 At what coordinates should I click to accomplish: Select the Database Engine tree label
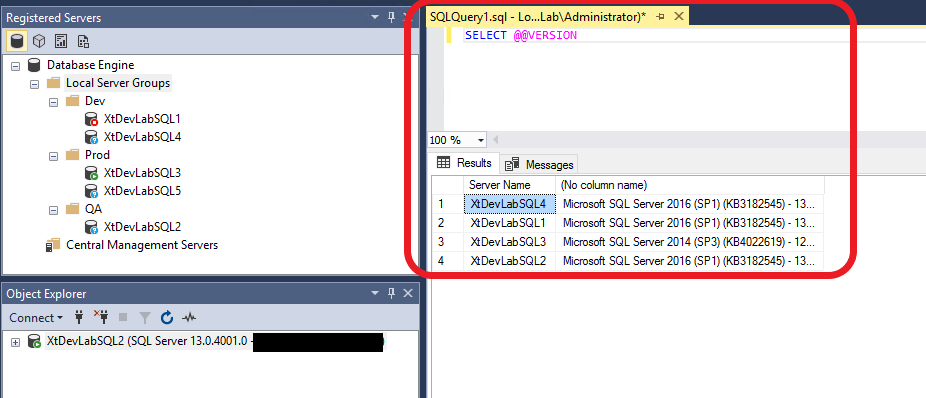[x=90, y=65]
